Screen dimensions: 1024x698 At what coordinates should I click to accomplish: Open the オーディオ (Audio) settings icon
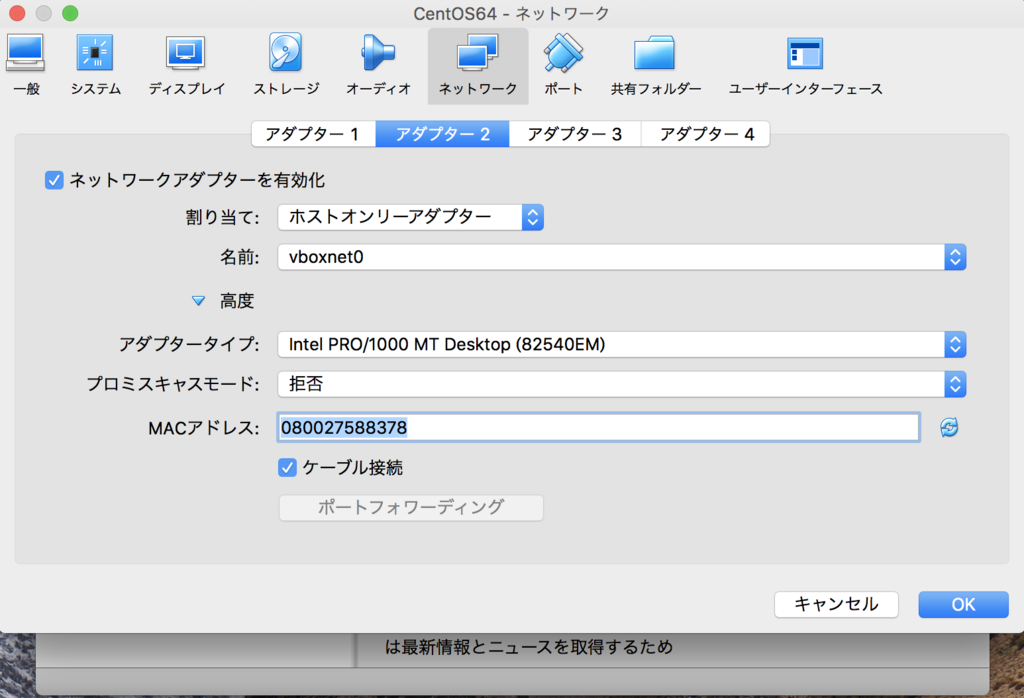point(378,65)
